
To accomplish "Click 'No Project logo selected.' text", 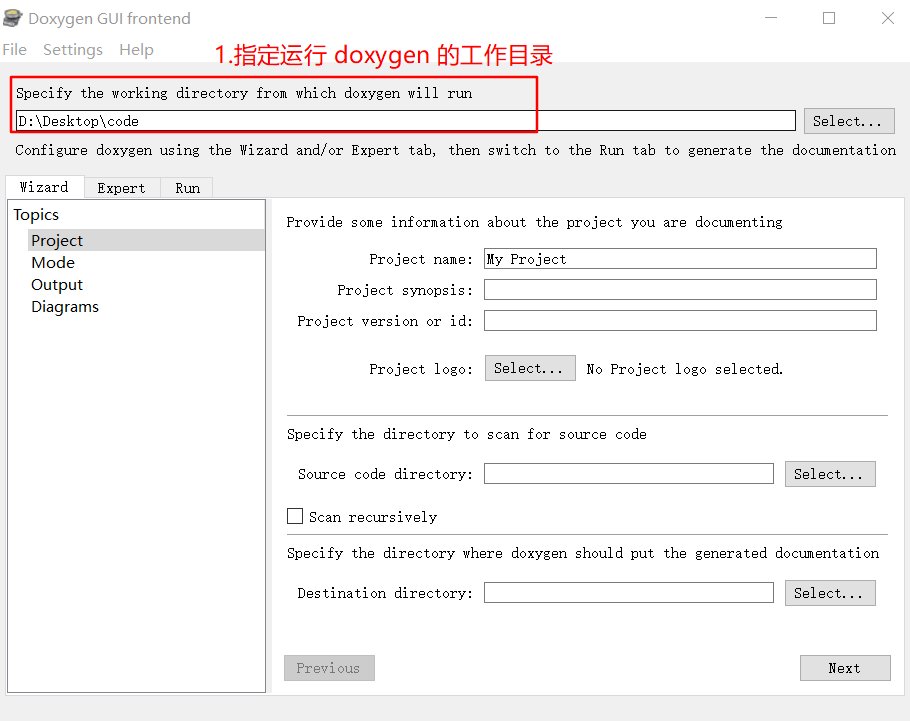I will pyautogui.click(x=685, y=369).
